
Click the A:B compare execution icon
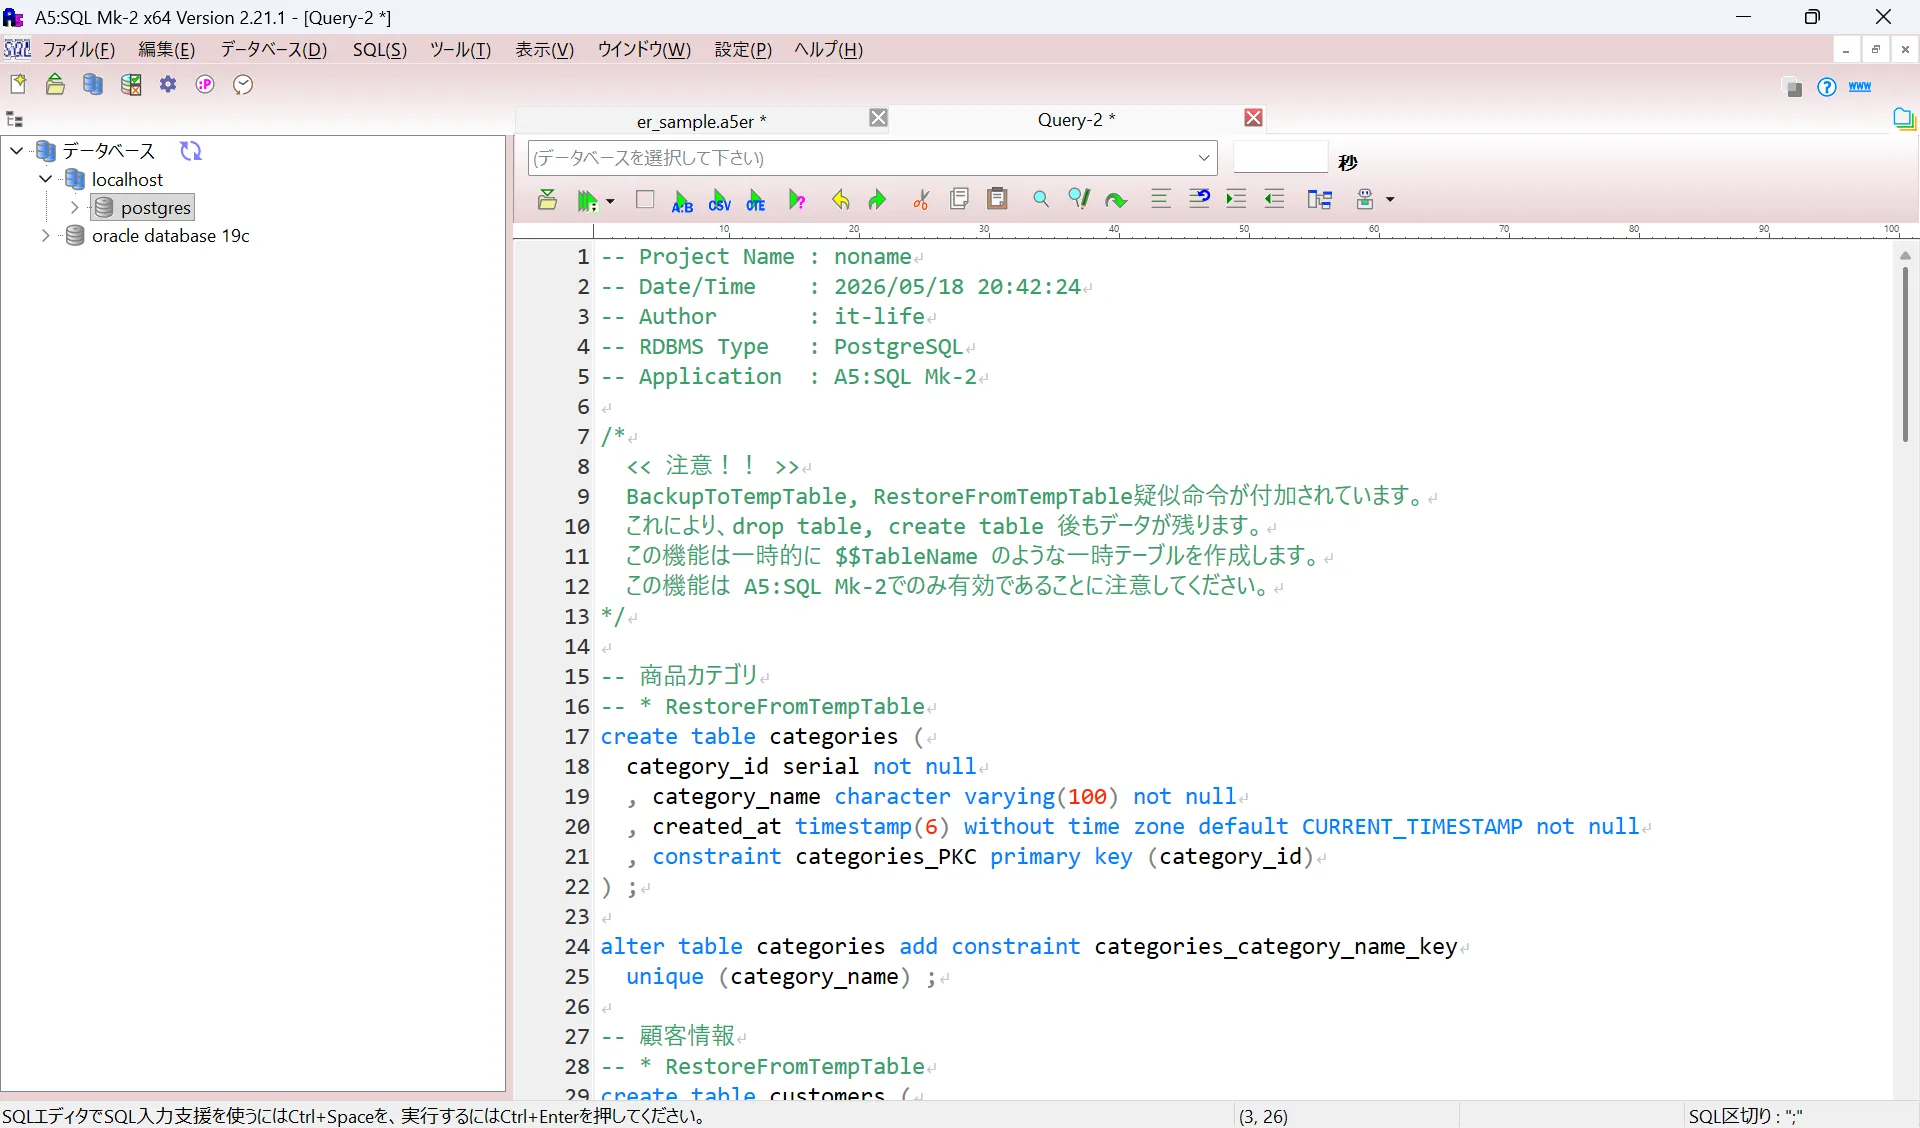coord(682,200)
